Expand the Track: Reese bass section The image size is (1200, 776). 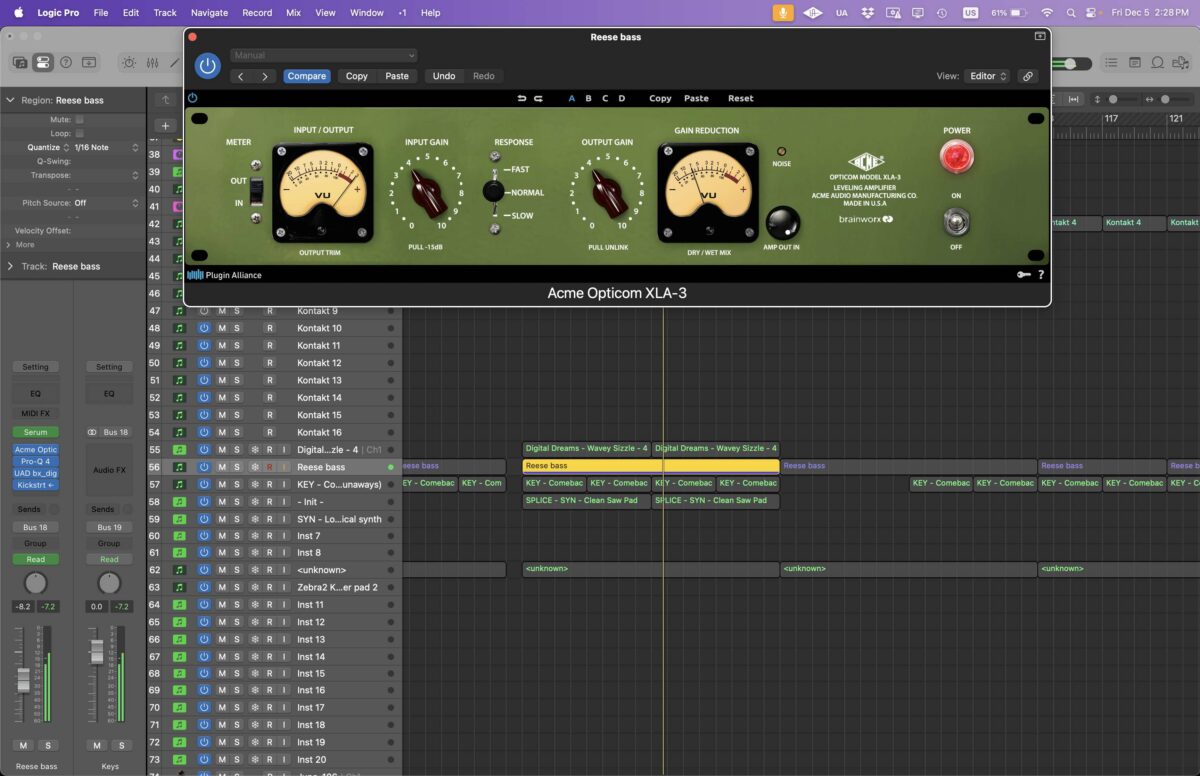coord(11,267)
